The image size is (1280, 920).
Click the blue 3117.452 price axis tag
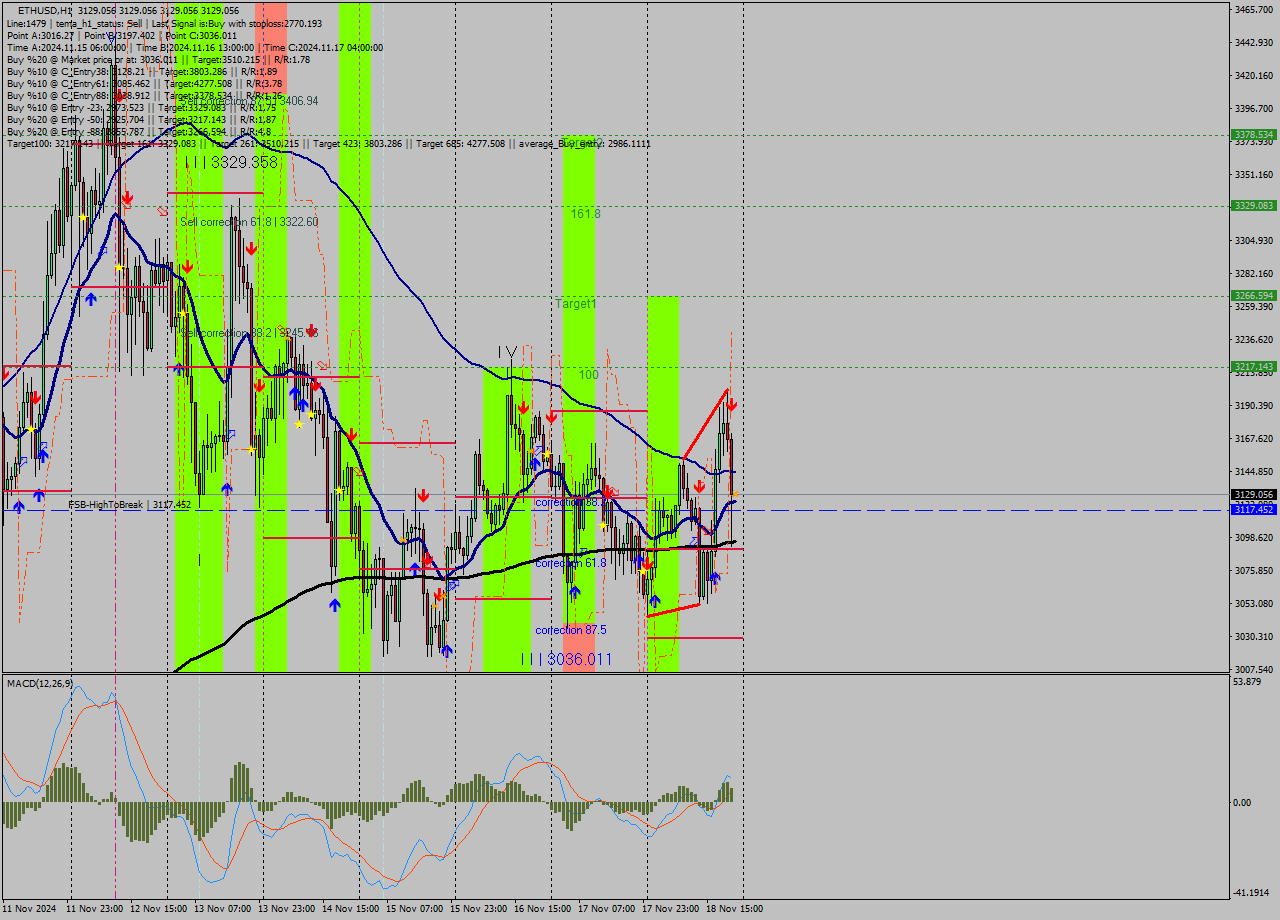click(x=1254, y=509)
